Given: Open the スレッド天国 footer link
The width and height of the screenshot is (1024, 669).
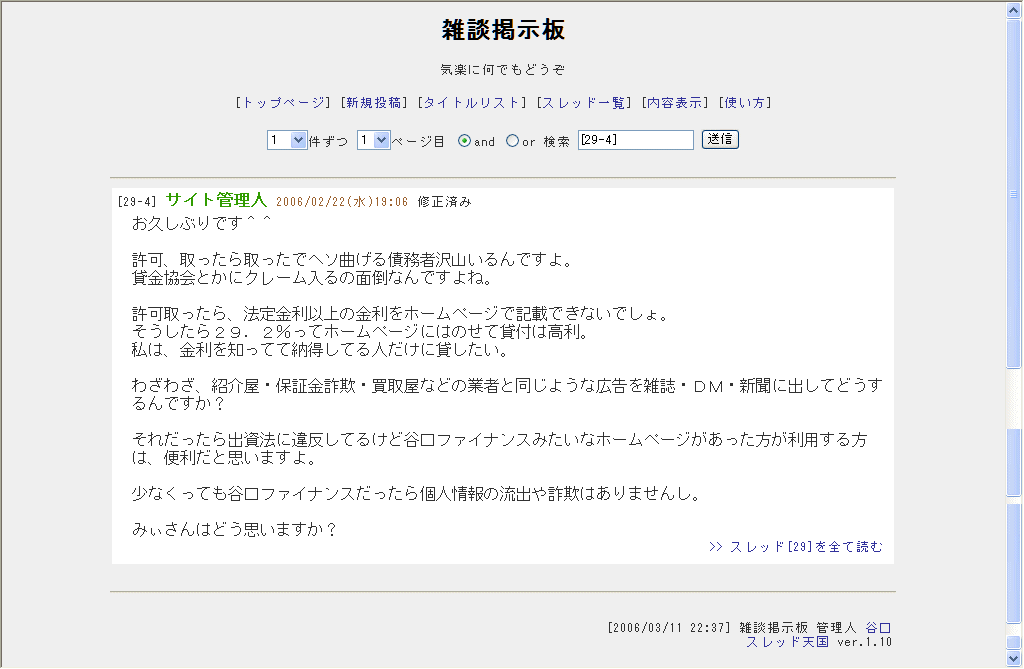Looking at the screenshot, I should (787, 642).
